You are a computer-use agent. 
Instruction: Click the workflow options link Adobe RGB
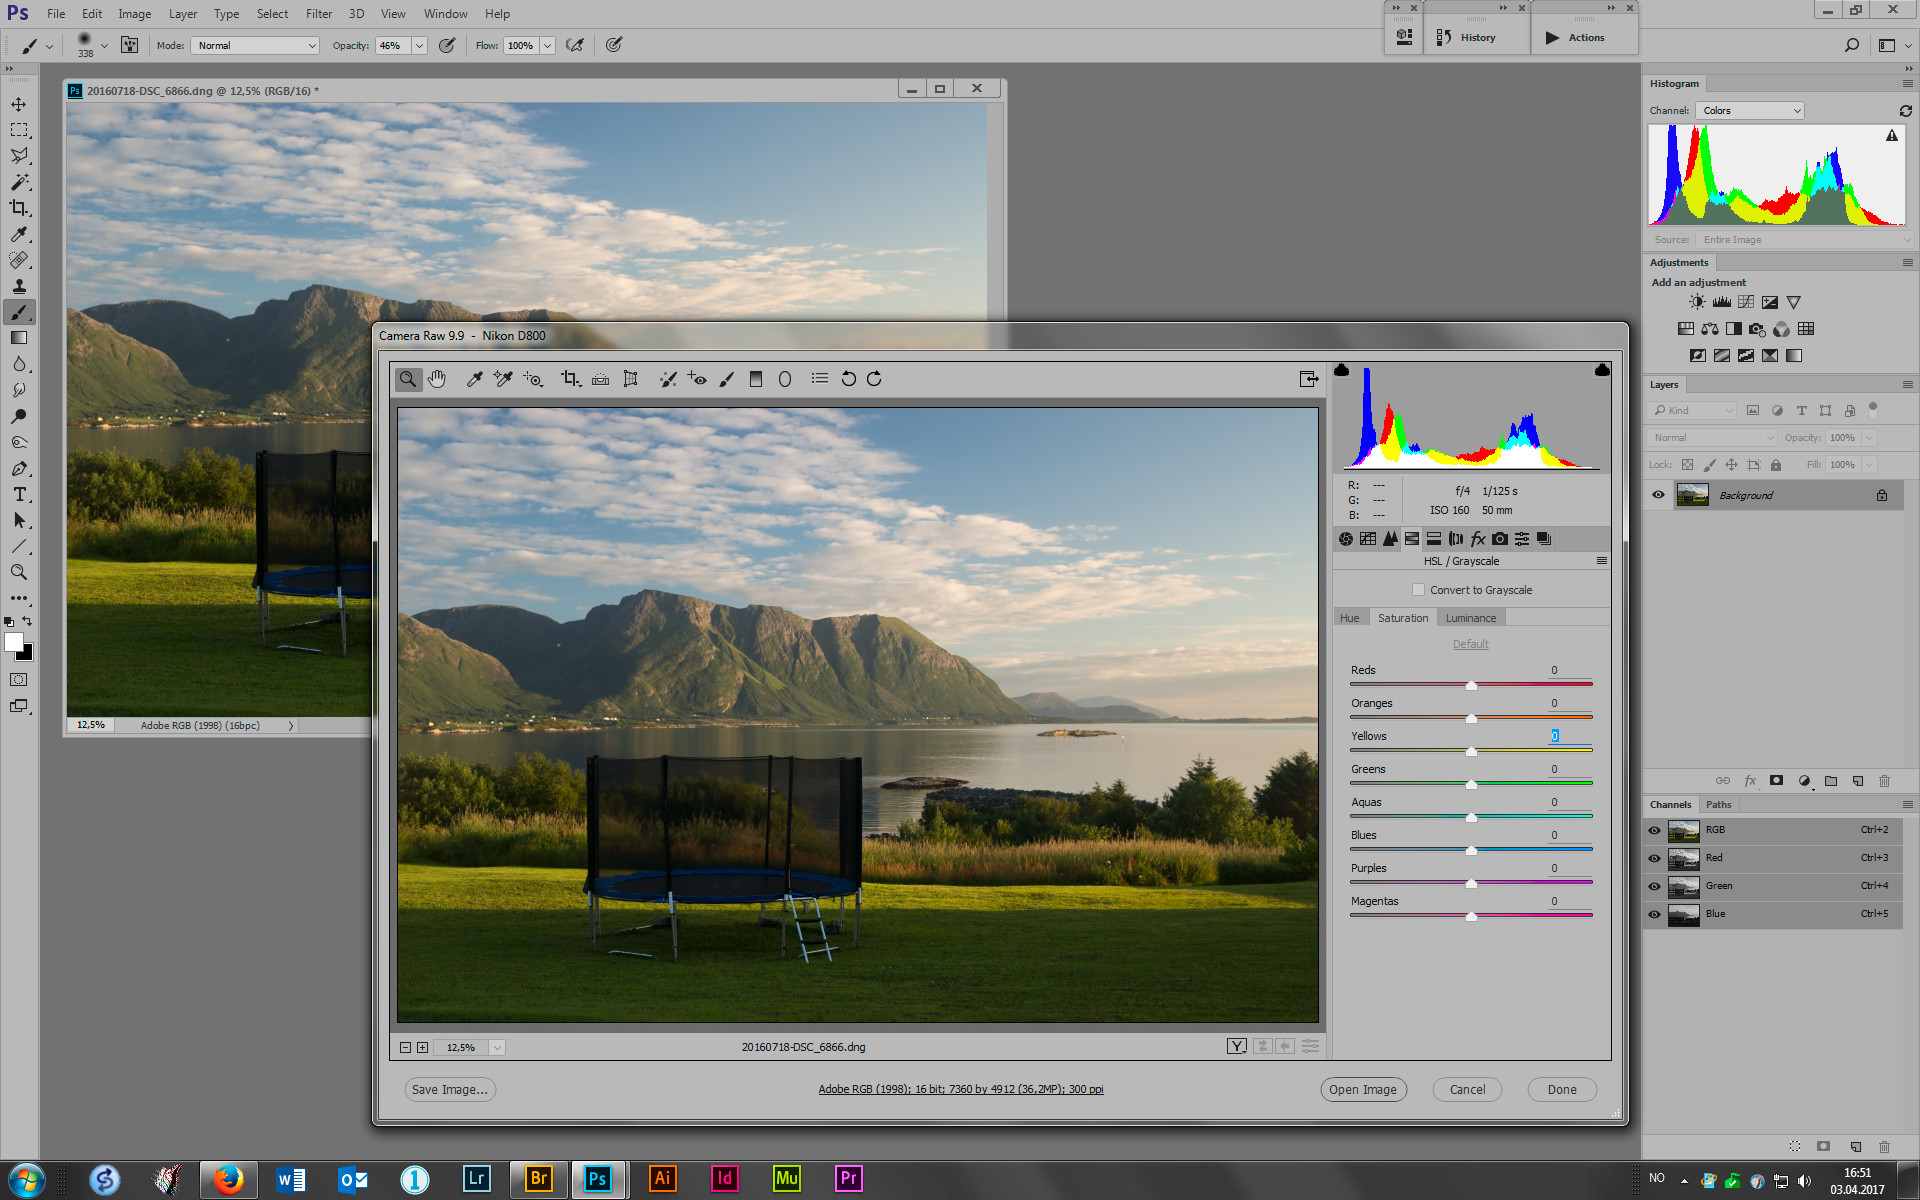click(960, 1089)
